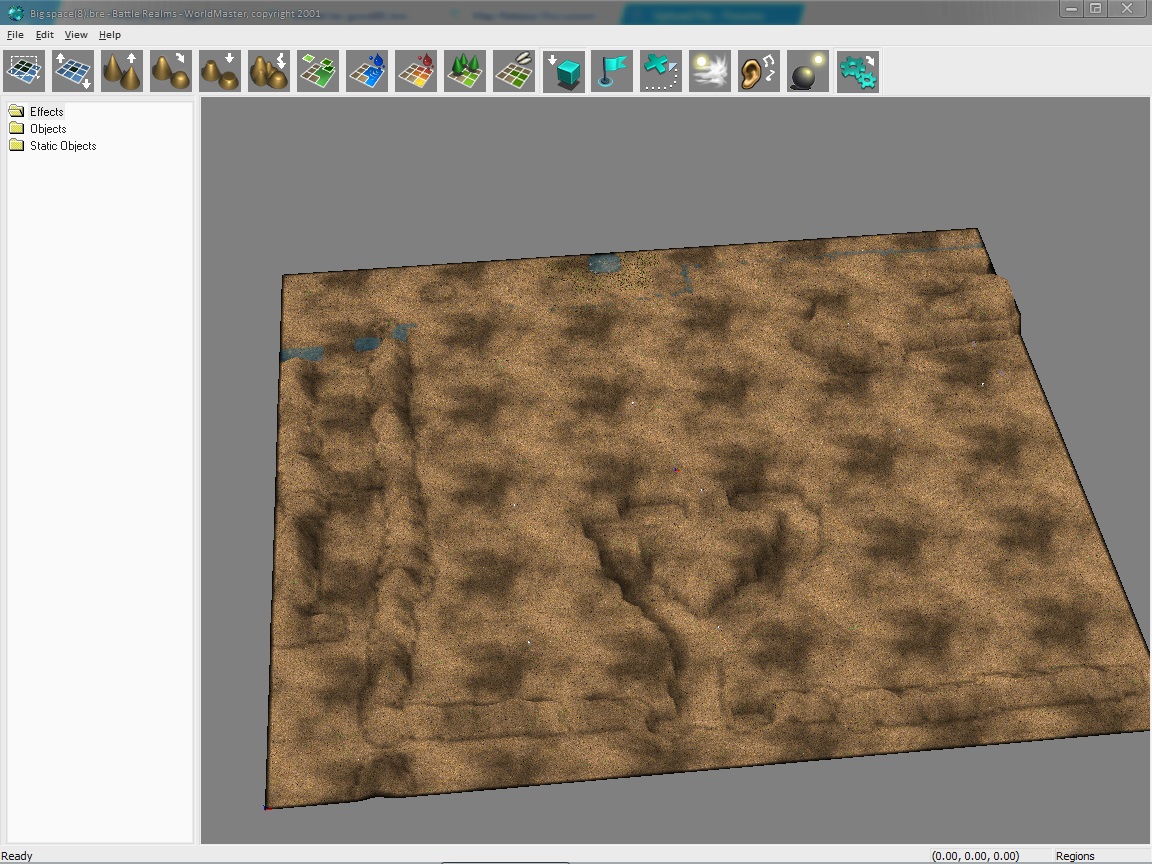The height and width of the screenshot is (864, 1152).
Task: Select the rice/seed field tool
Action: [x=514, y=71]
